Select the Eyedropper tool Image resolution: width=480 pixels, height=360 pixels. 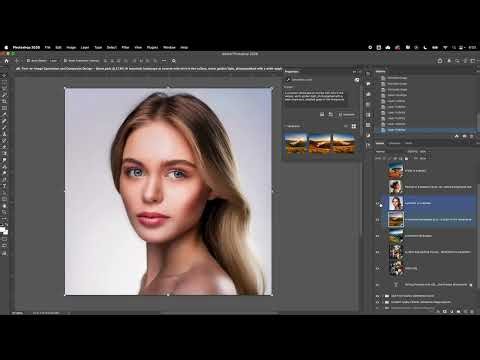4,115
